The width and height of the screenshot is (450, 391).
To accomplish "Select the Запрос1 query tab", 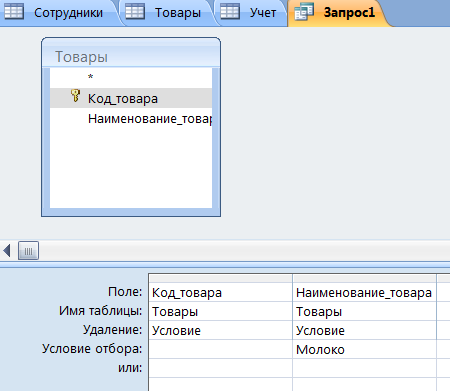I will point(338,13).
